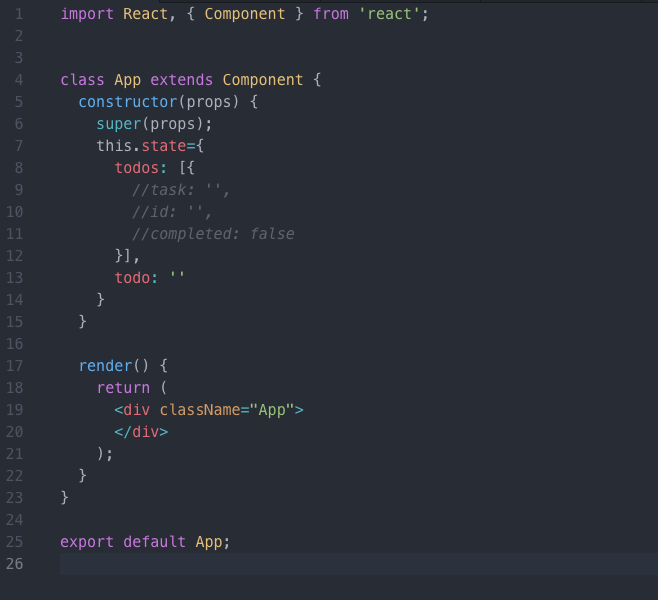Click the //completed: false comment

[x=213, y=234]
